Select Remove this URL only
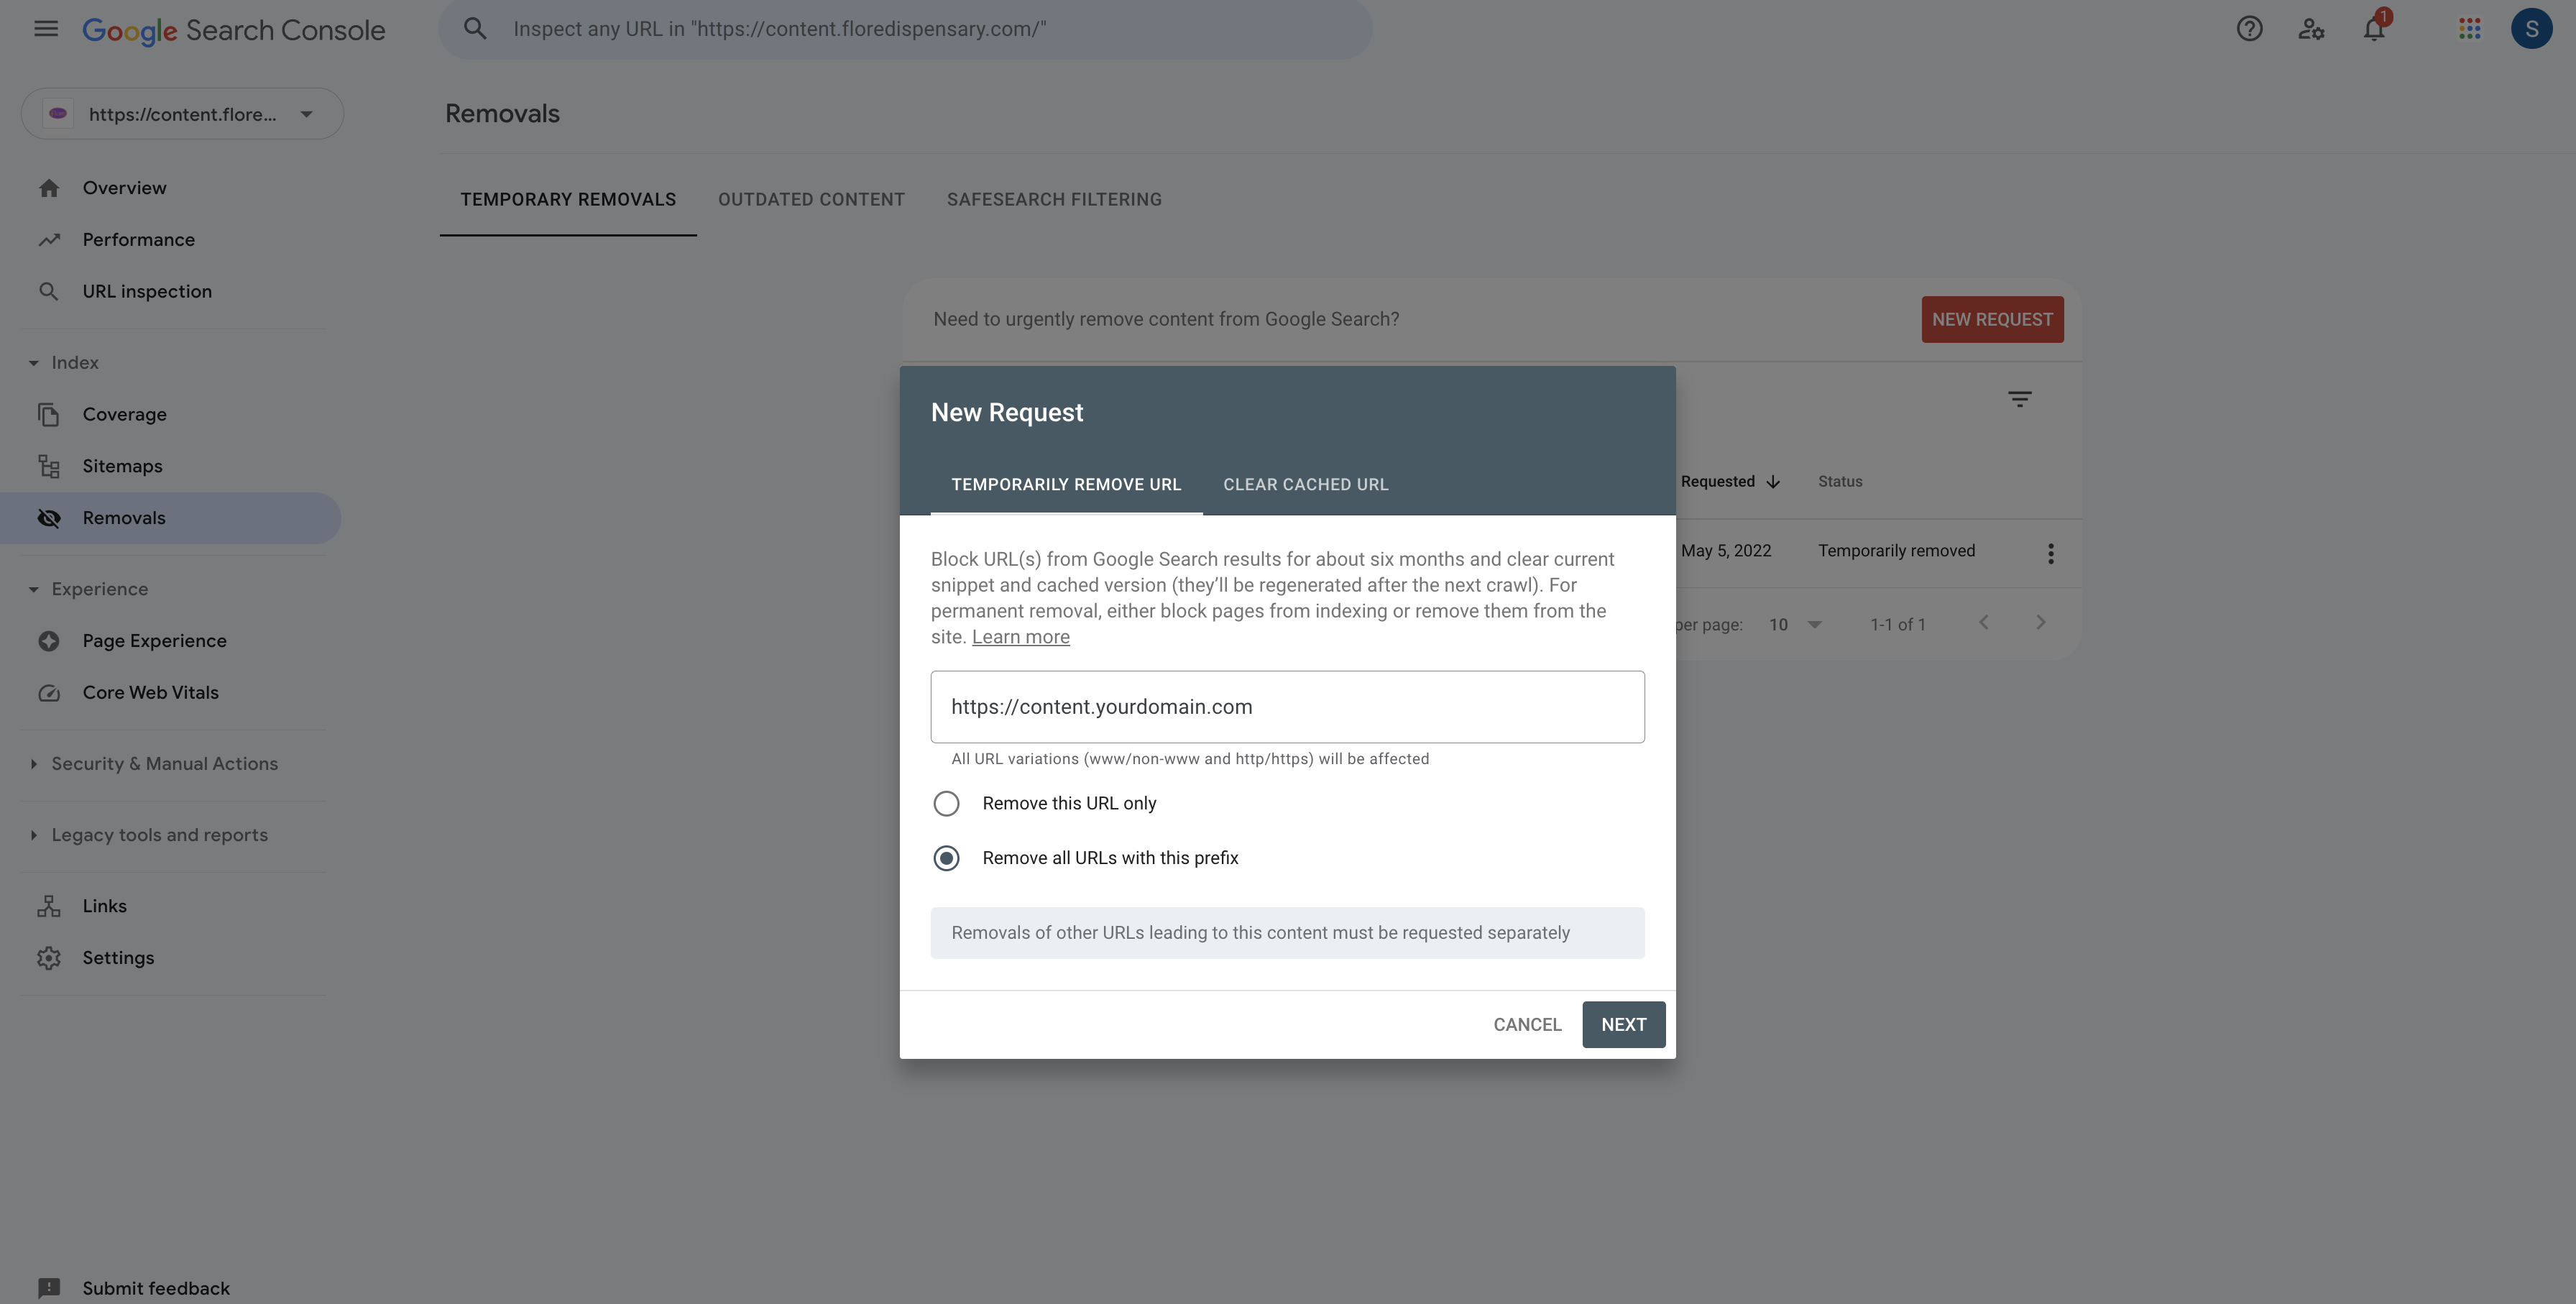This screenshot has height=1304, width=2576. (x=946, y=804)
